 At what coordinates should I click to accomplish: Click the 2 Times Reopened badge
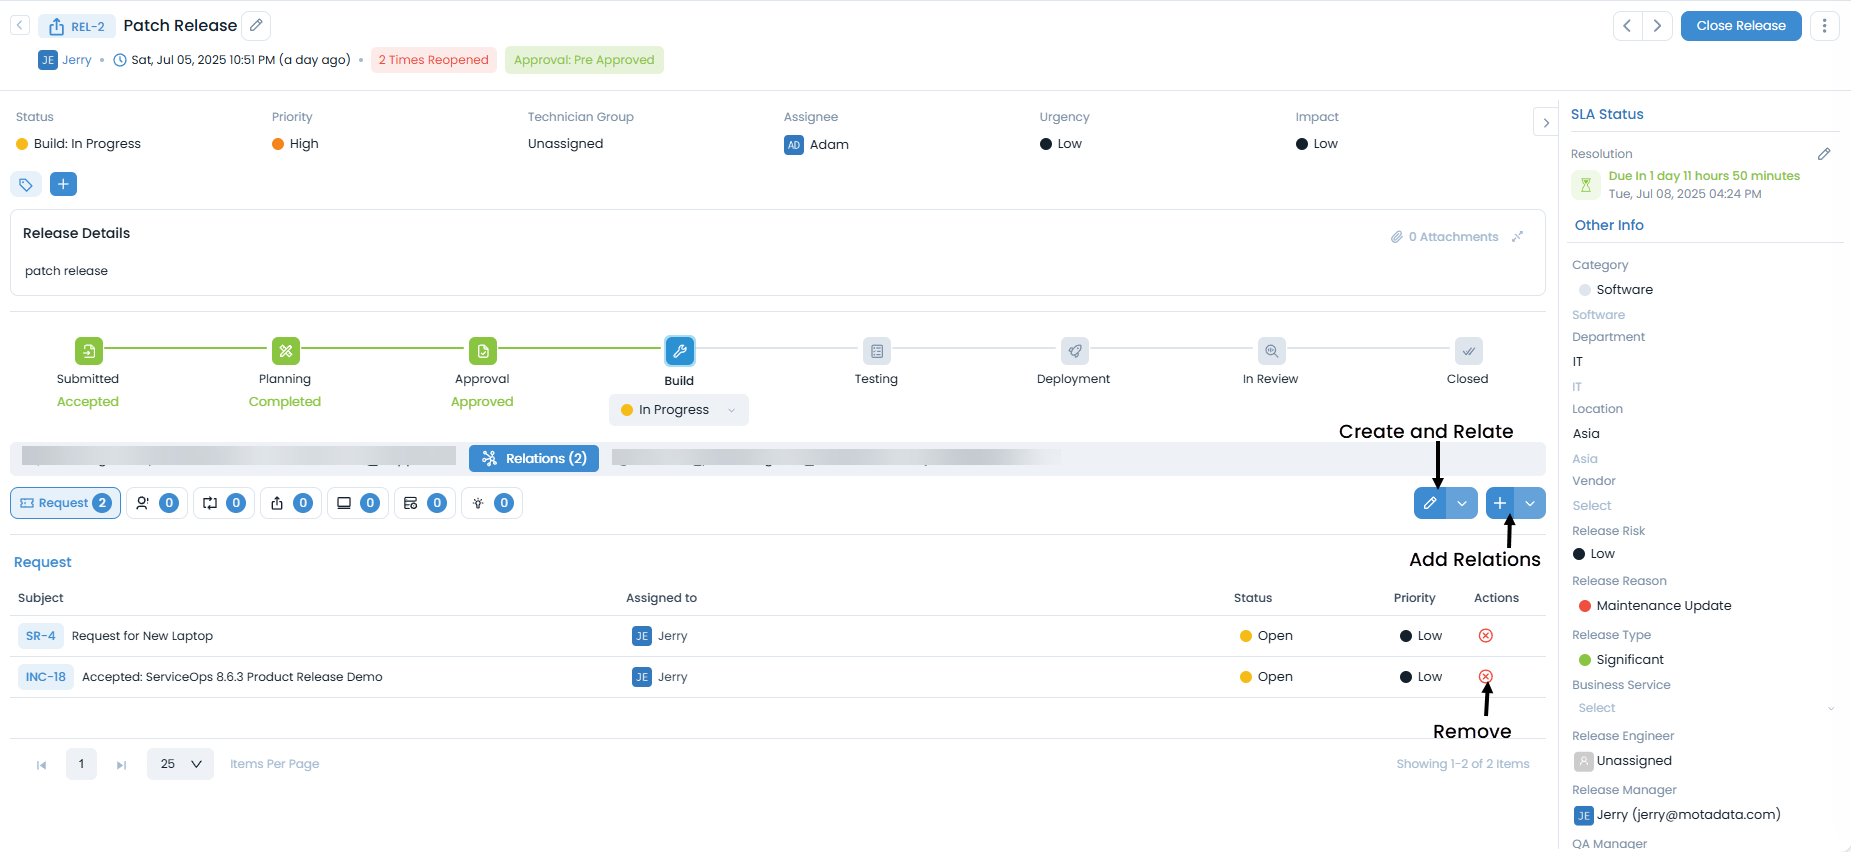pos(434,60)
